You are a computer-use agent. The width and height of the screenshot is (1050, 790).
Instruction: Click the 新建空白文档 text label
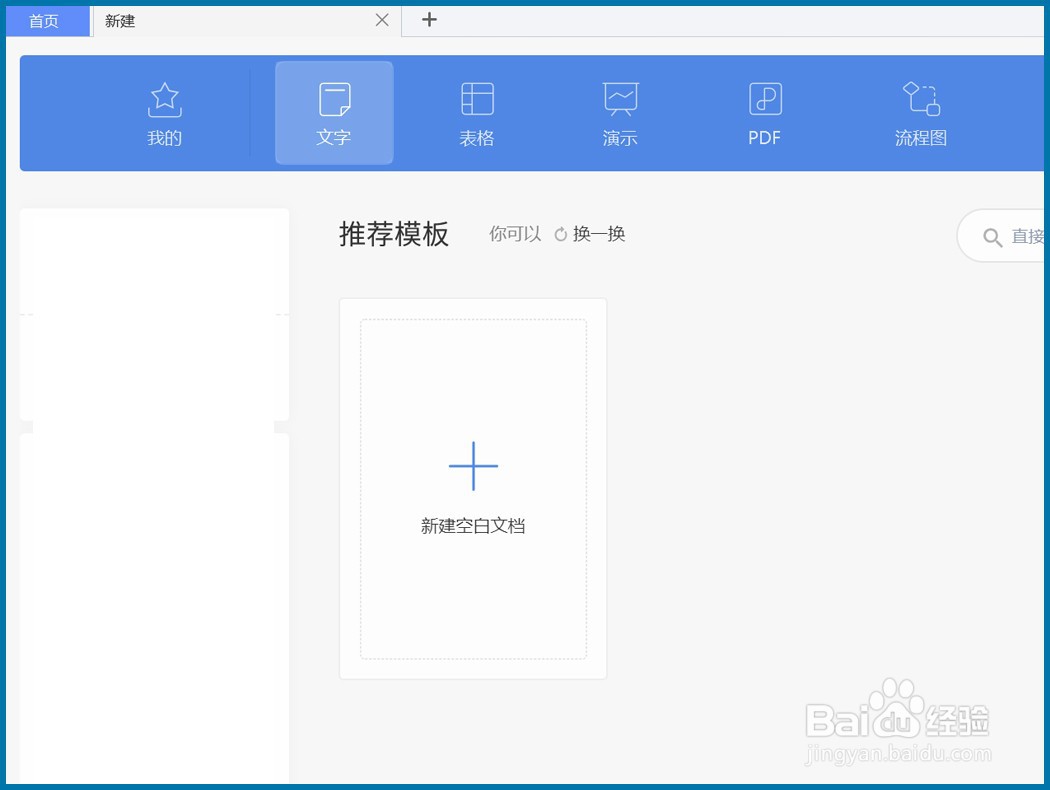pos(472,525)
